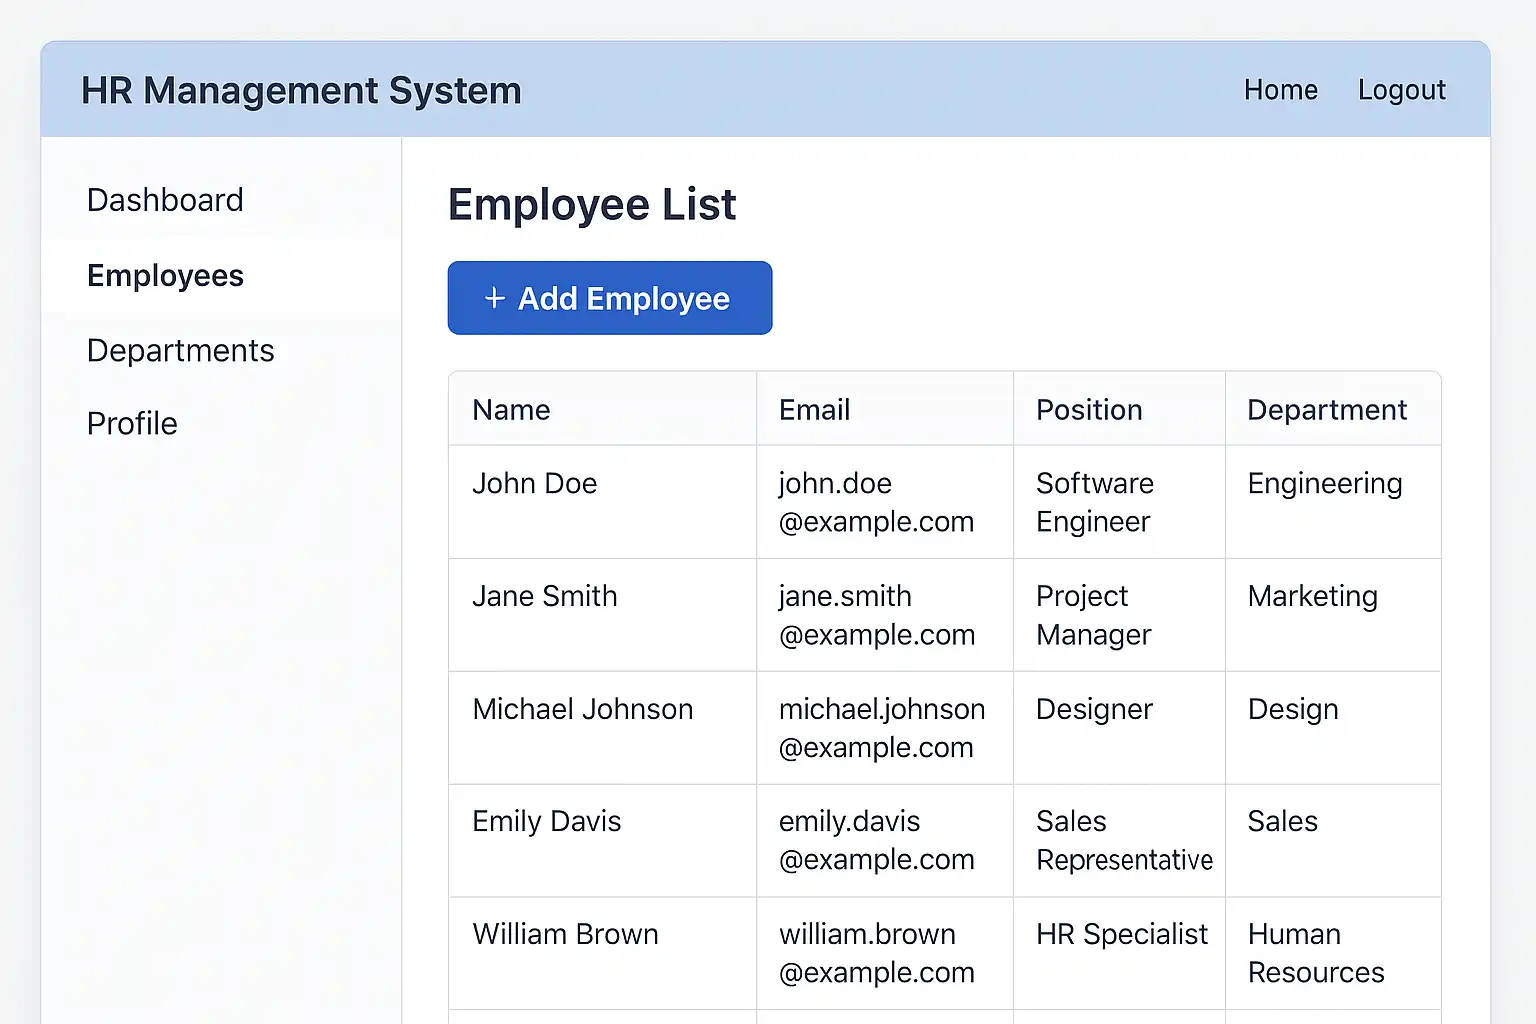Click the Engineering department cell
This screenshot has height=1024, width=1536.
click(x=1324, y=484)
